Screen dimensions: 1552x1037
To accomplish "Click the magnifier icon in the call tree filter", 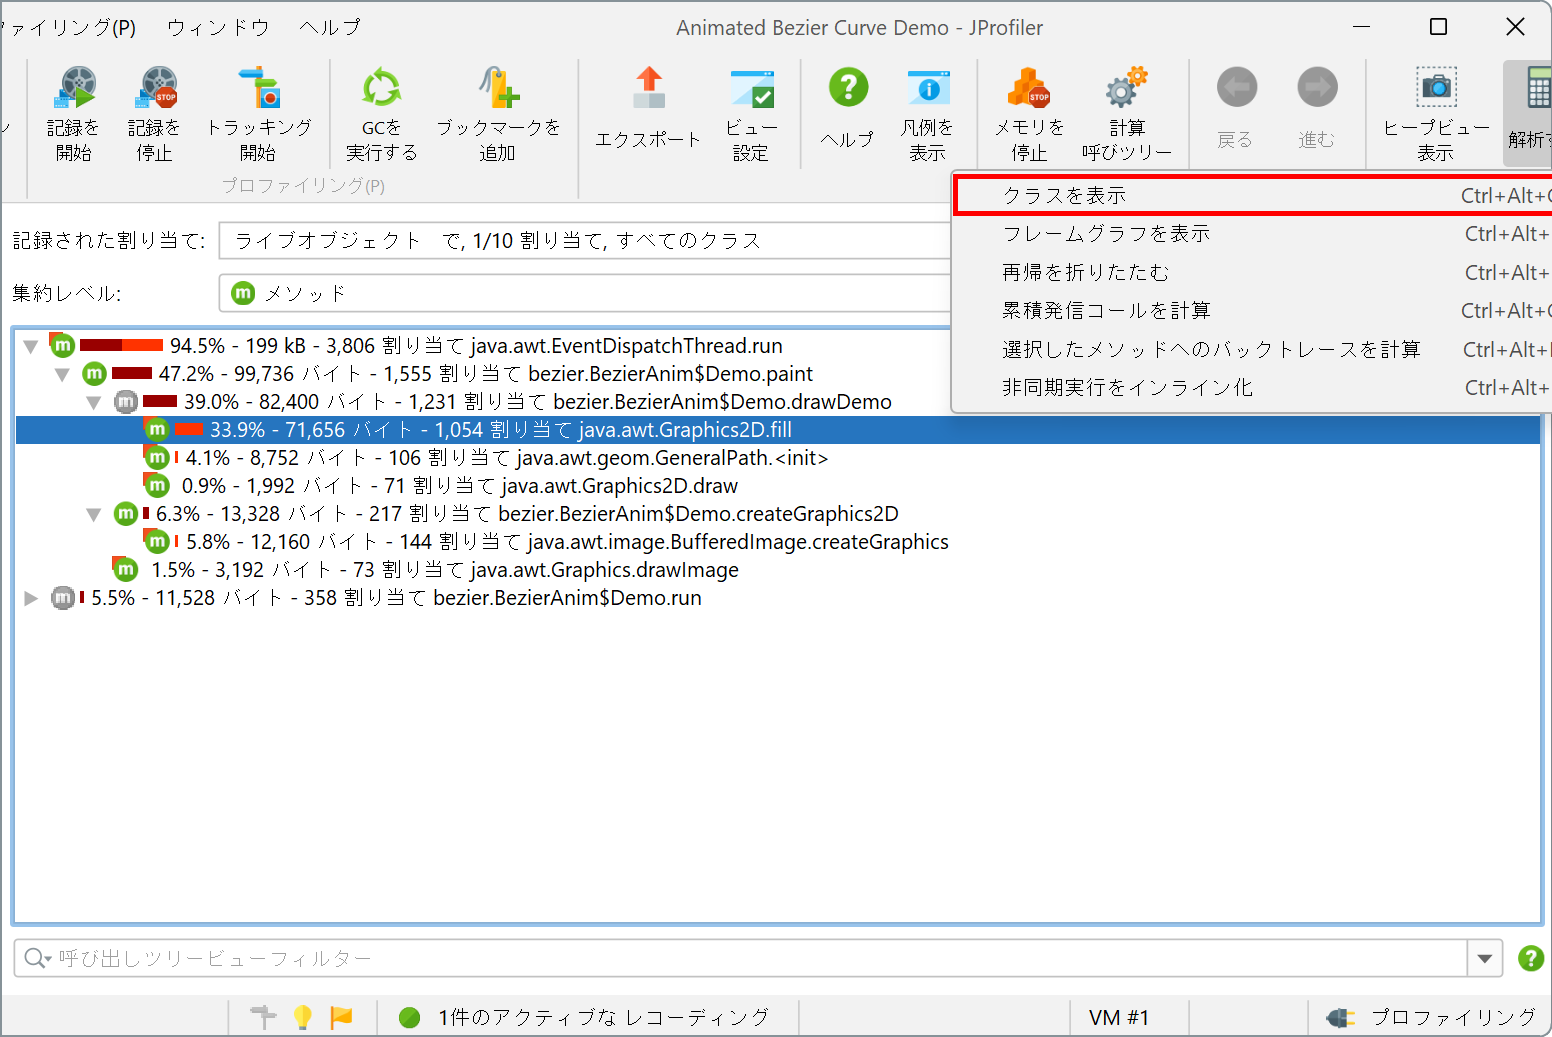I will click(36, 958).
